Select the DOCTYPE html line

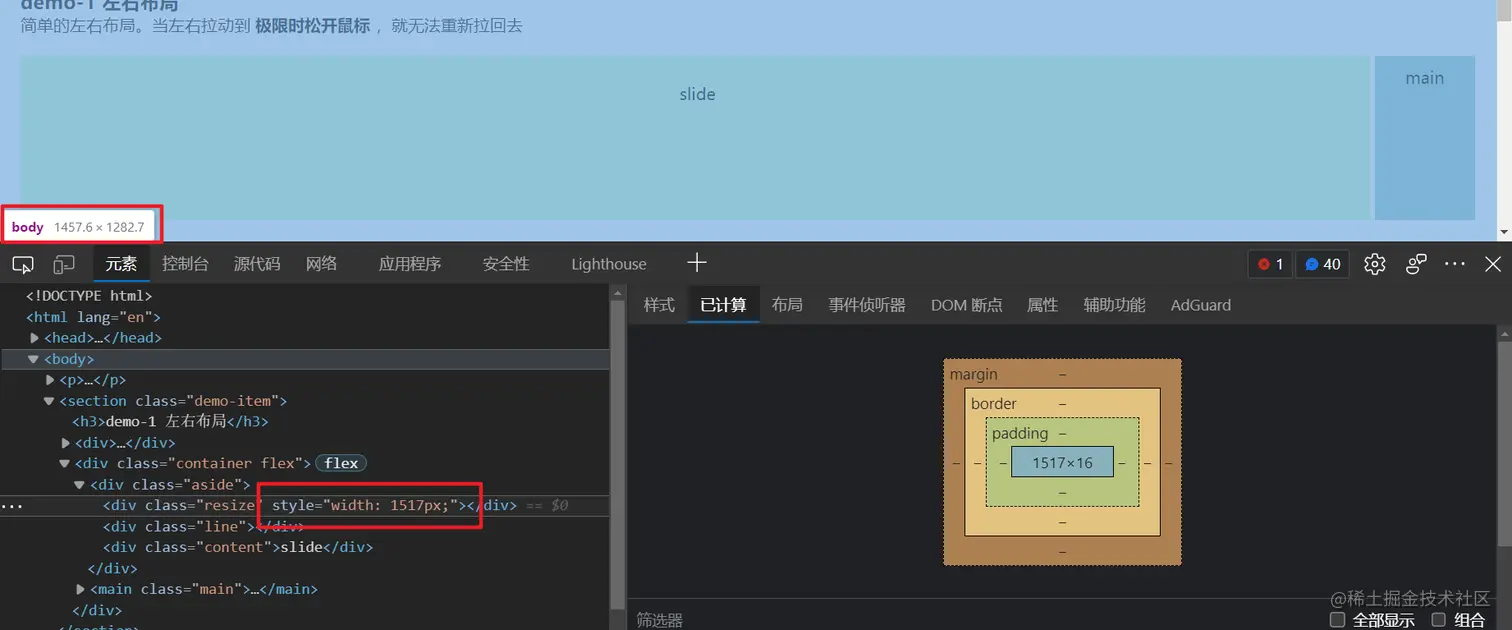coord(89,296)
